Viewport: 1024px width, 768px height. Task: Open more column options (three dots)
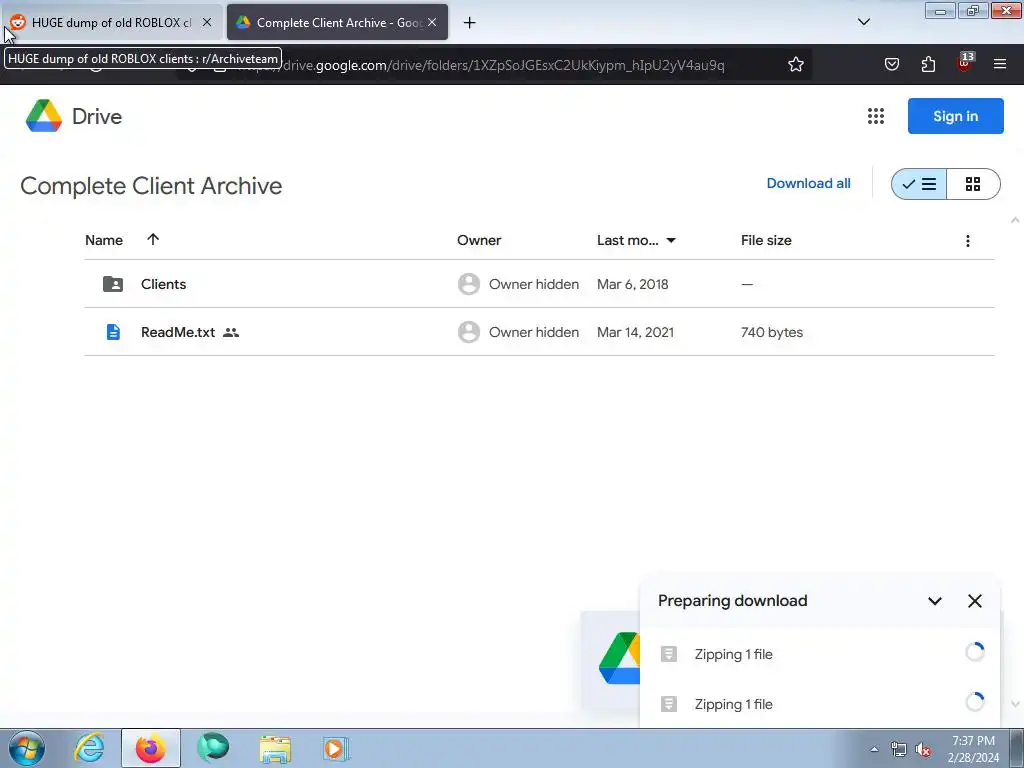(x=968, y=241)
